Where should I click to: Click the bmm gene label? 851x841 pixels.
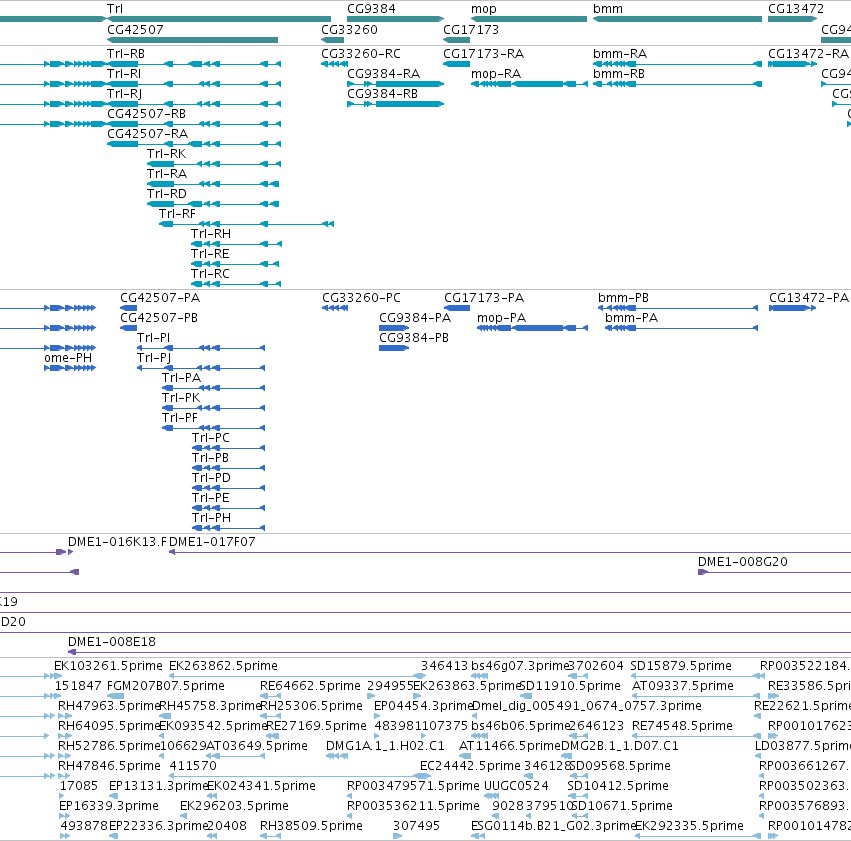(608, 9)
